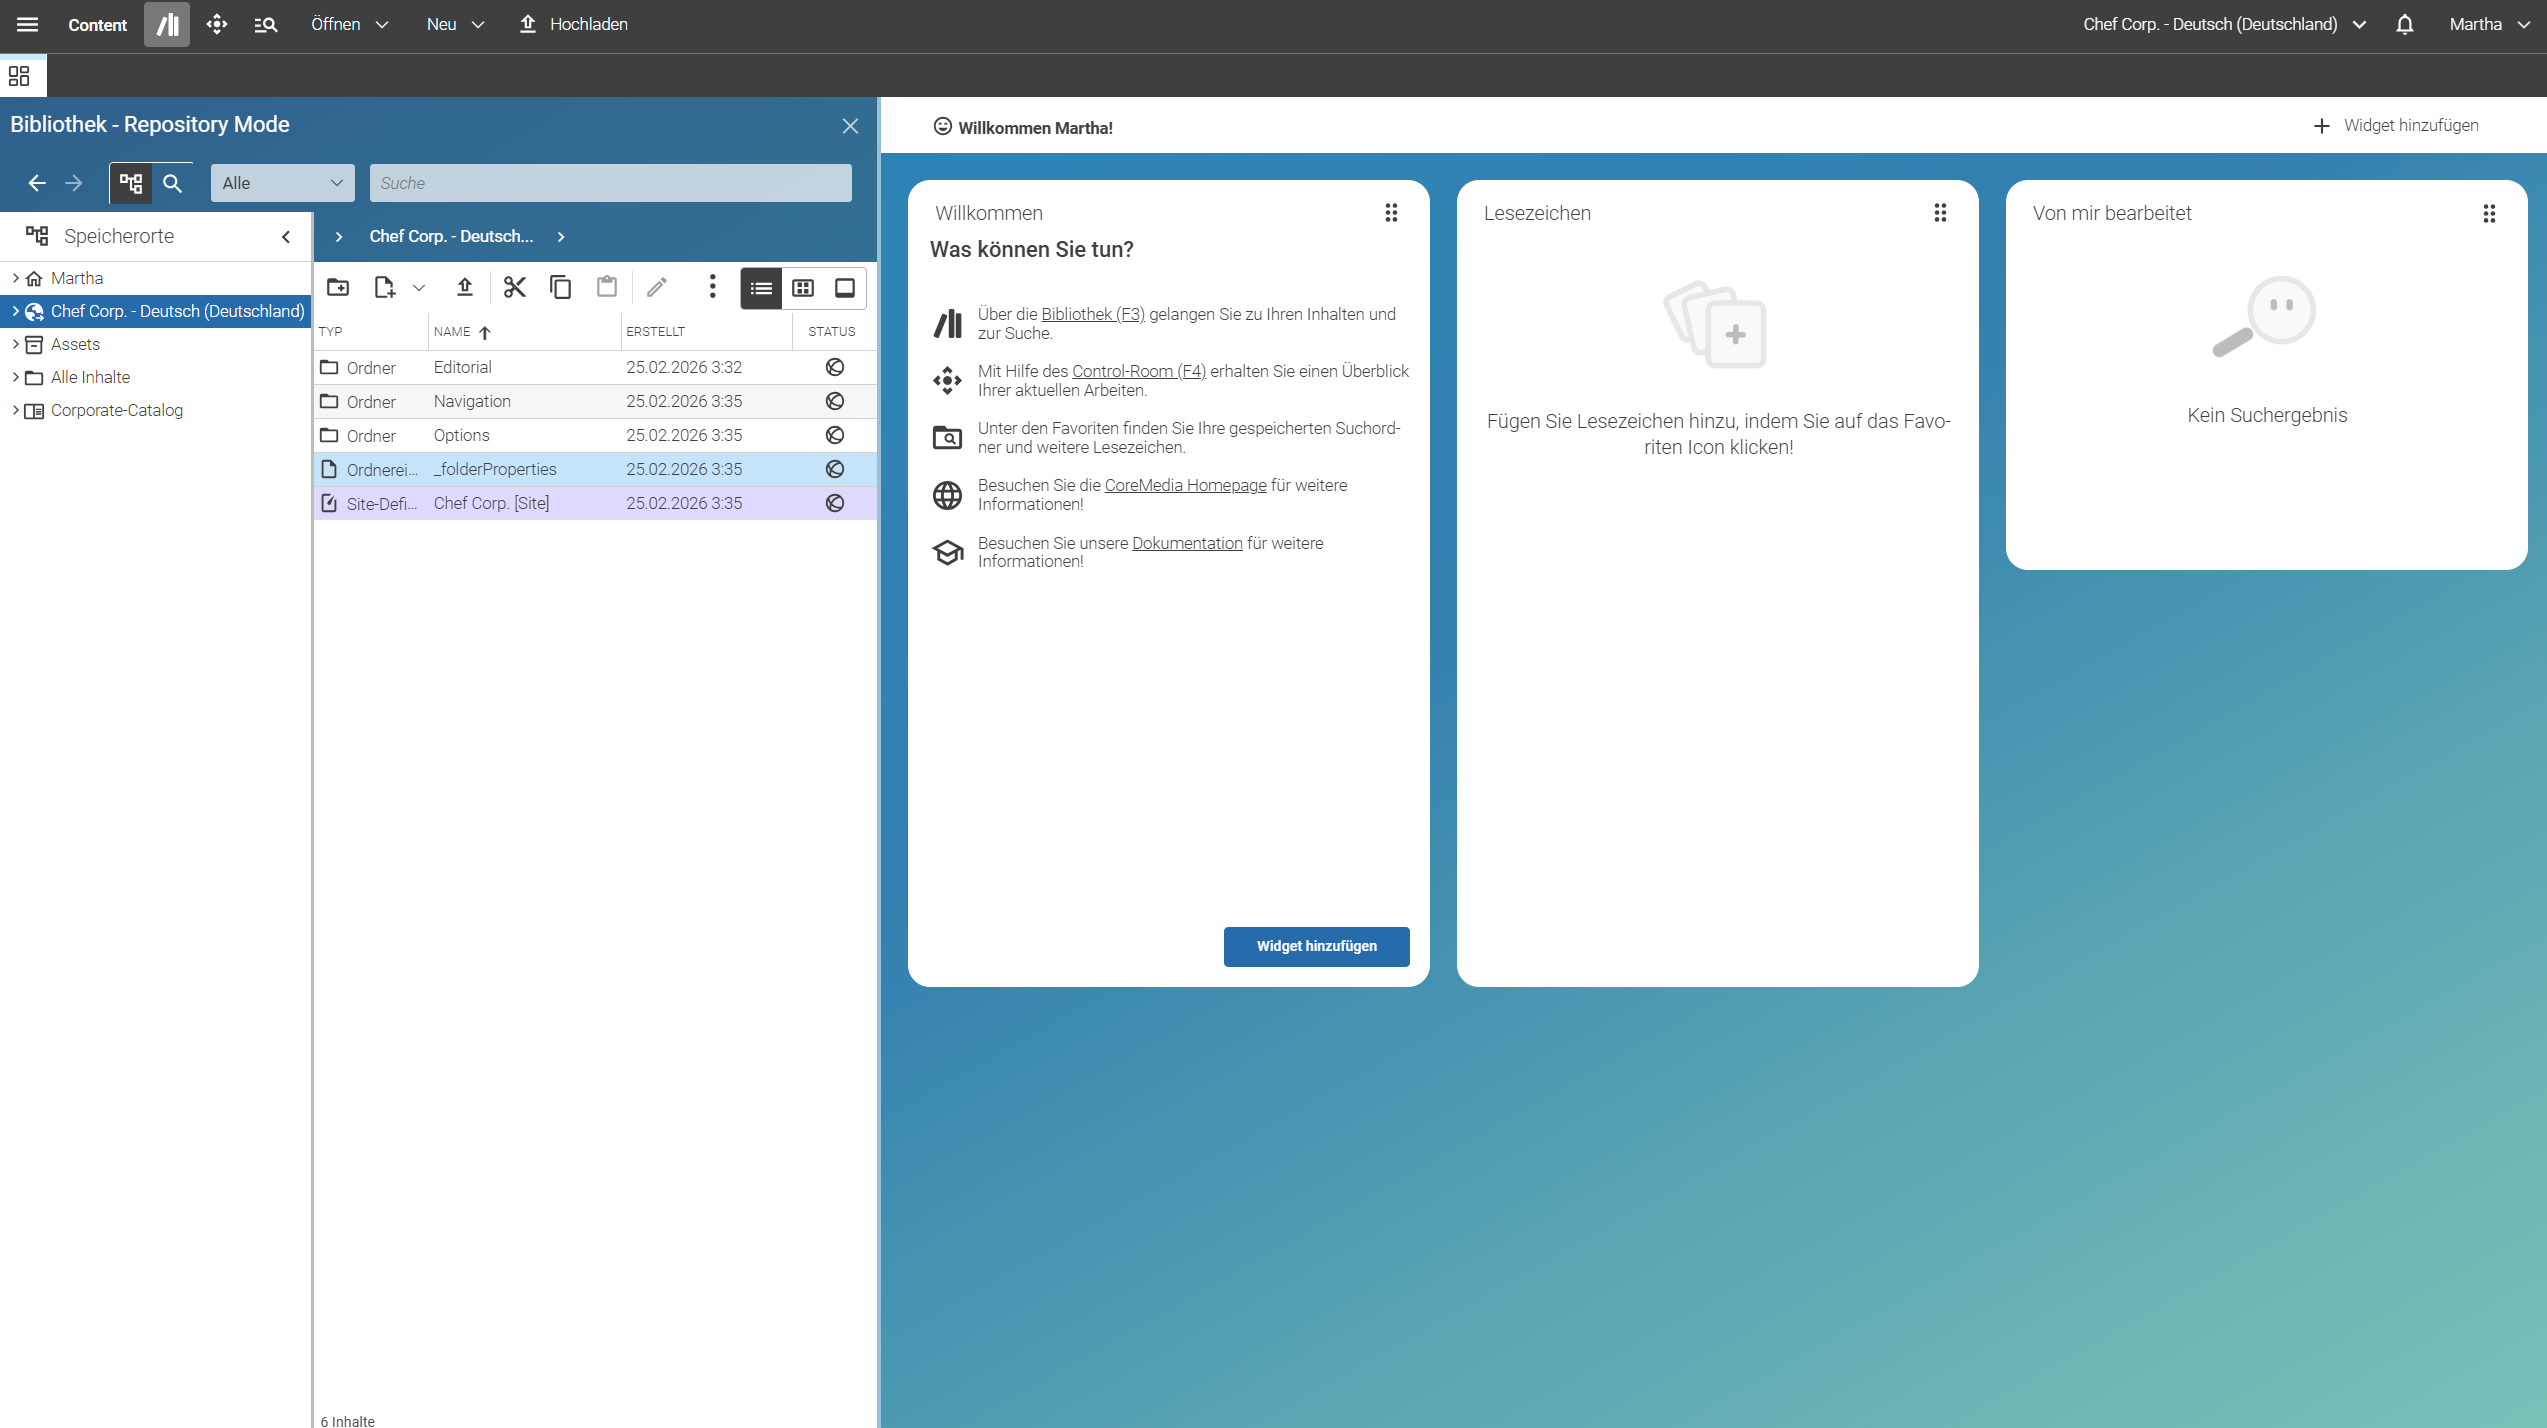This screenshot has height=1428, width=2547.
Task: Click the copy icon in library toolbar
Action: coord(561,288)
